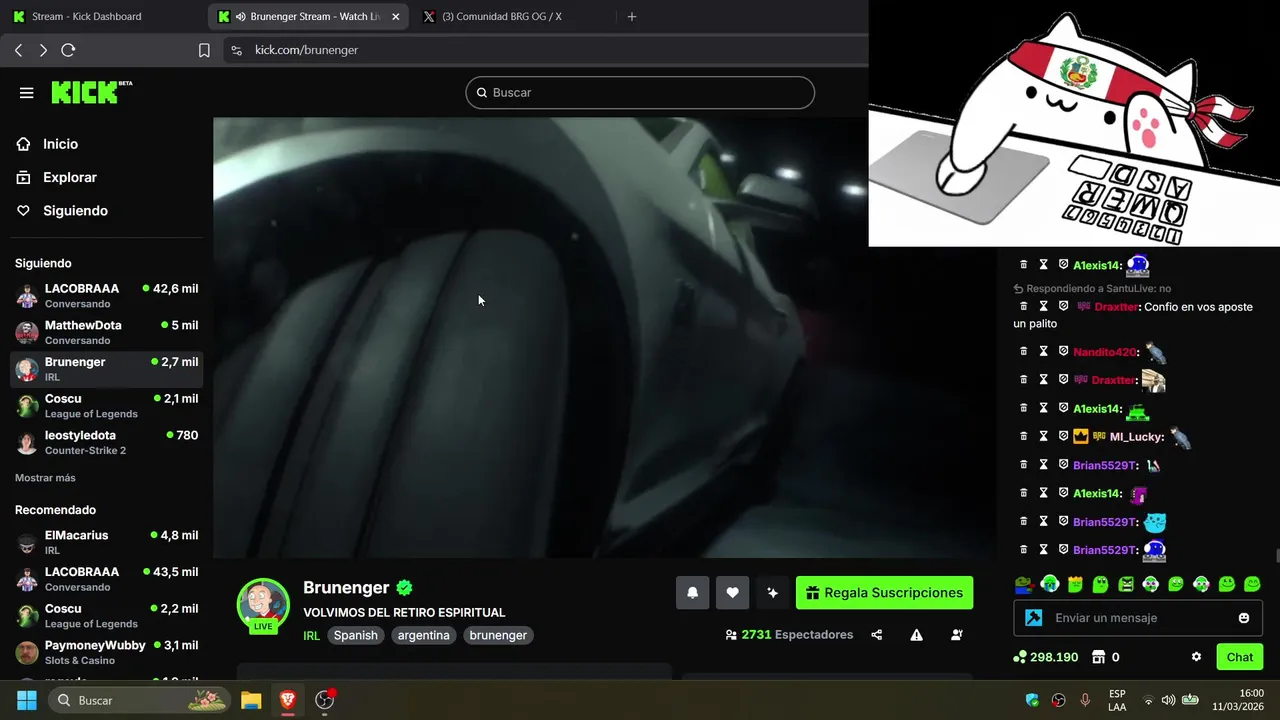Click the last green smiley quick emote
The width and height of the screenshot is (1280, 720).
tap(1252, 584)
